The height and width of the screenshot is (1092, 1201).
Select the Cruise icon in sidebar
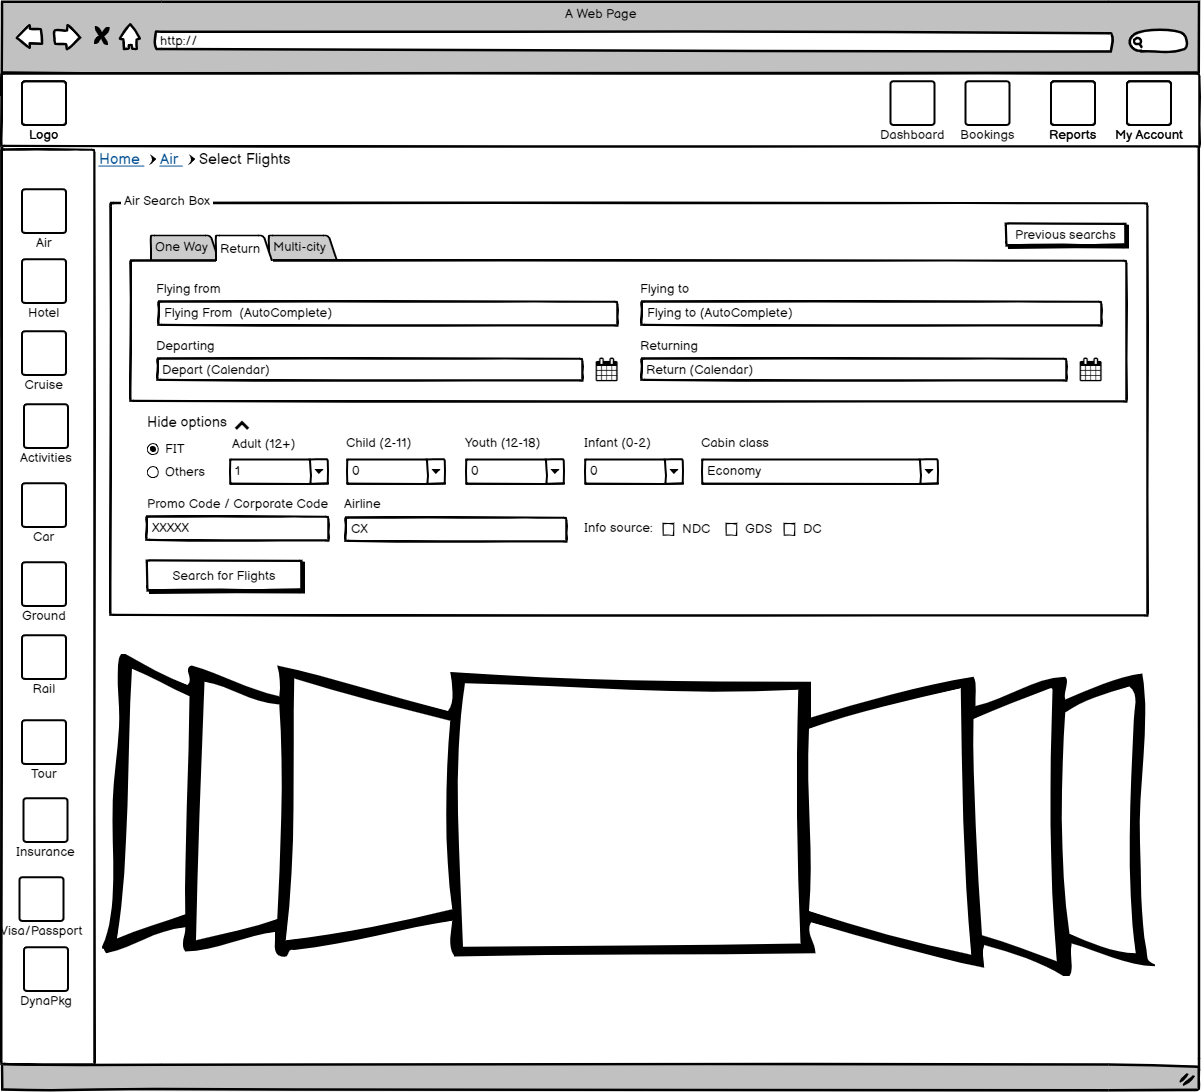tap(44, 354)
